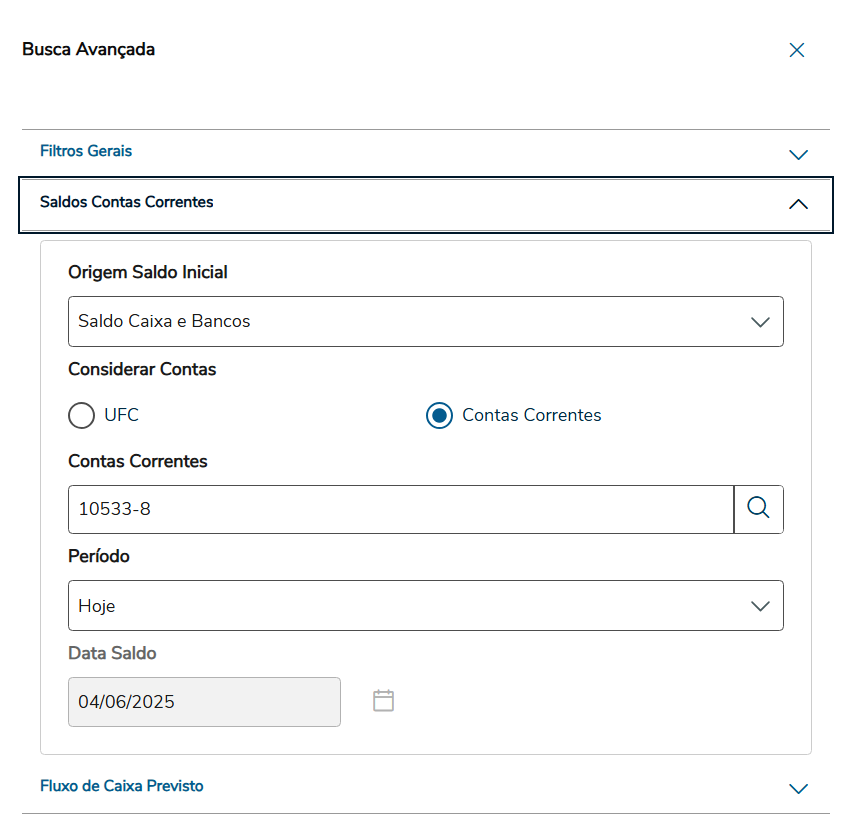
Task: Click the Busca Avançada title text
Action: pyautogui.click(x=88, y=49)
